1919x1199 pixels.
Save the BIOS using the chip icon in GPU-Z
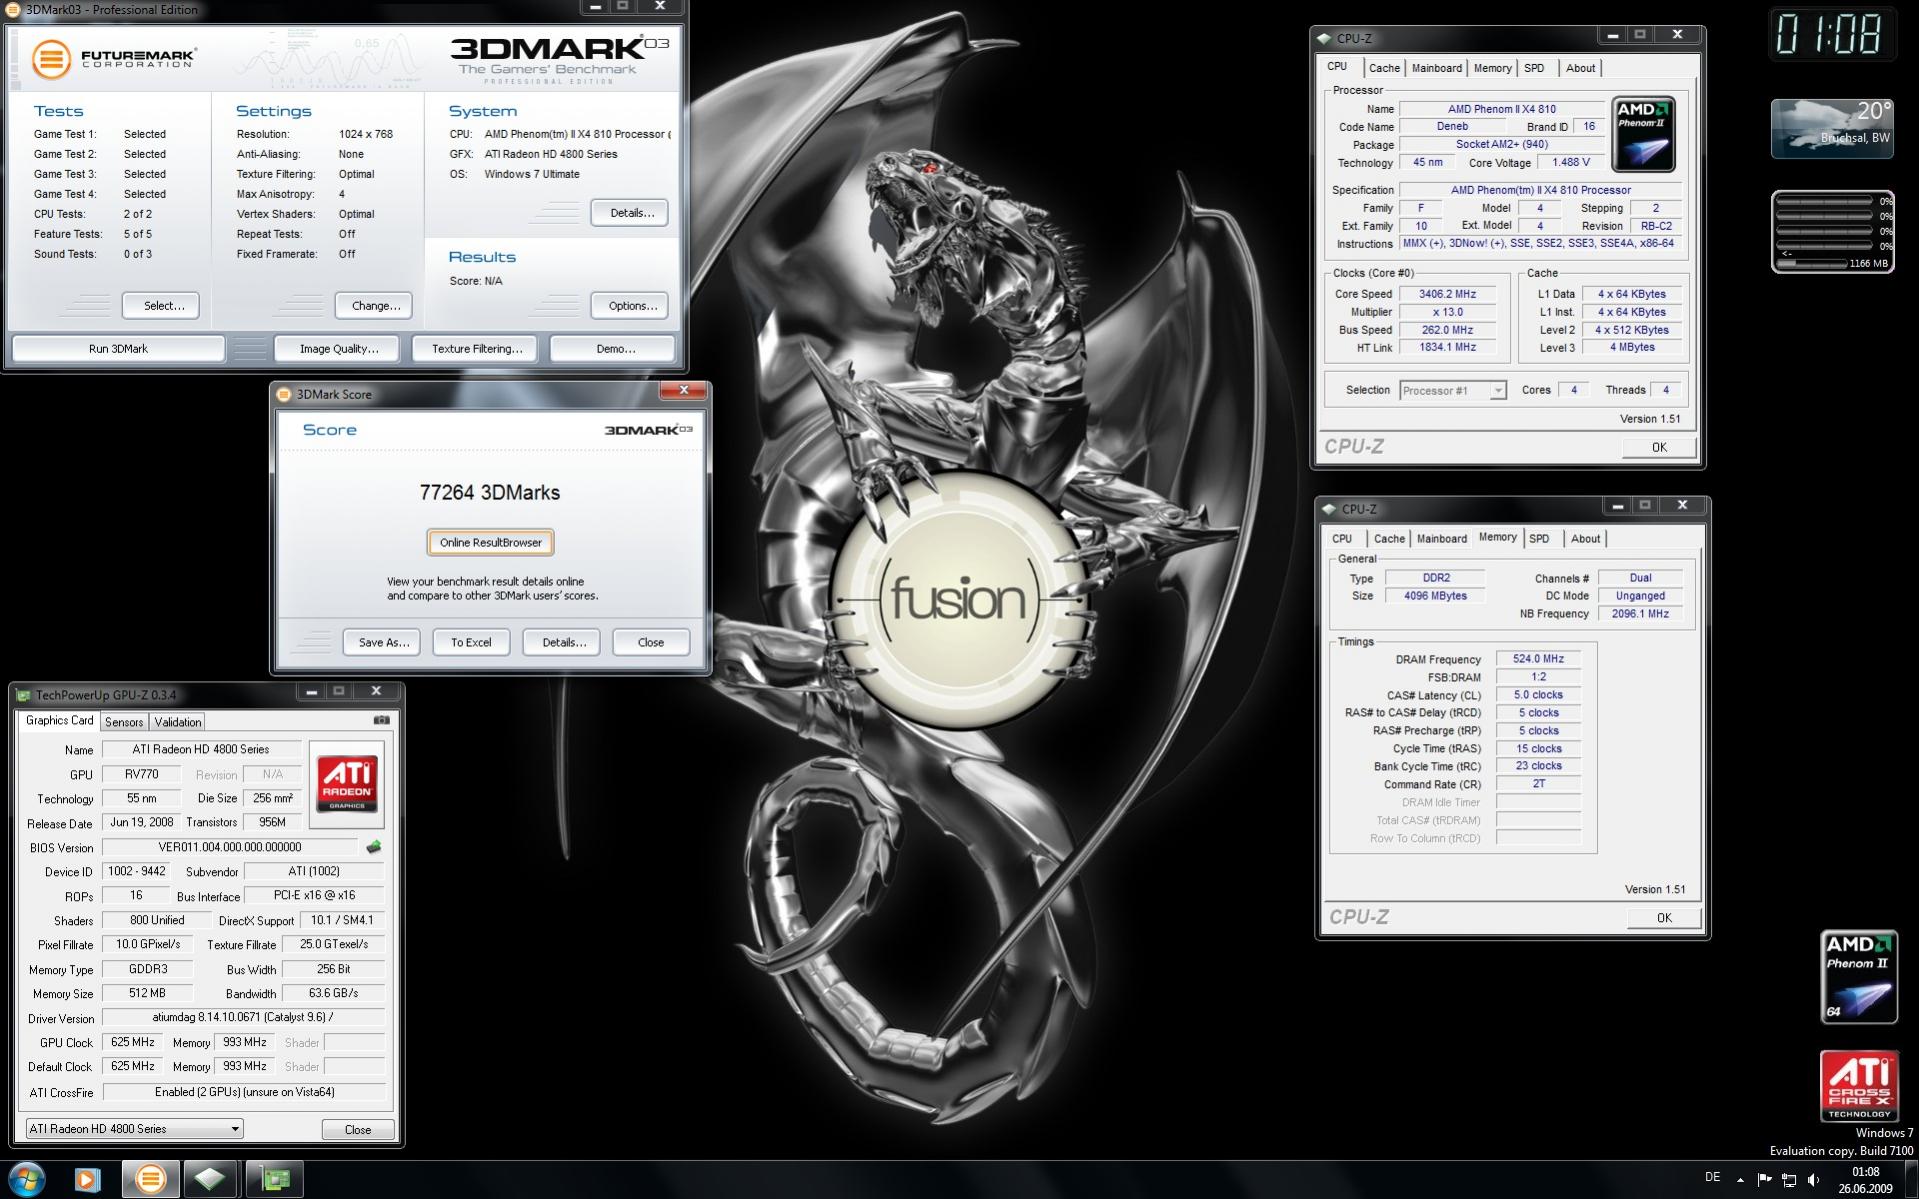pos(374,847)
